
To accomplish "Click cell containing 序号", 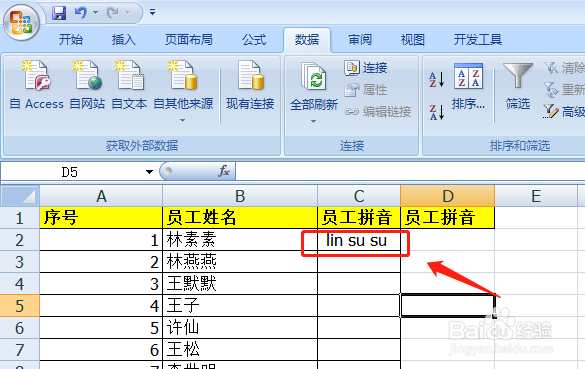I will click(x=101, y=218).
